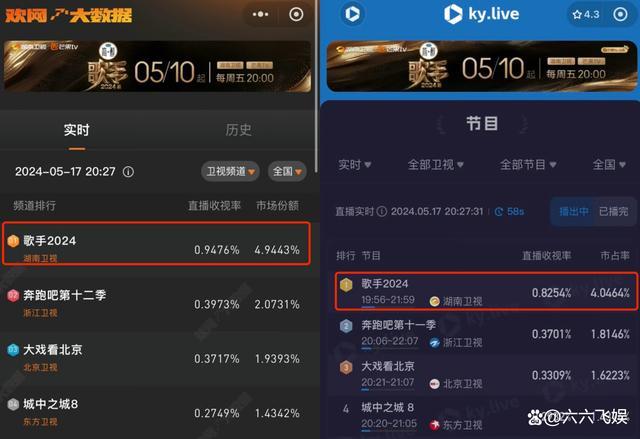Open 大戏看北京 row in ky.live ranking
Viewport: 640px width, 439px height.
(484, 375)
